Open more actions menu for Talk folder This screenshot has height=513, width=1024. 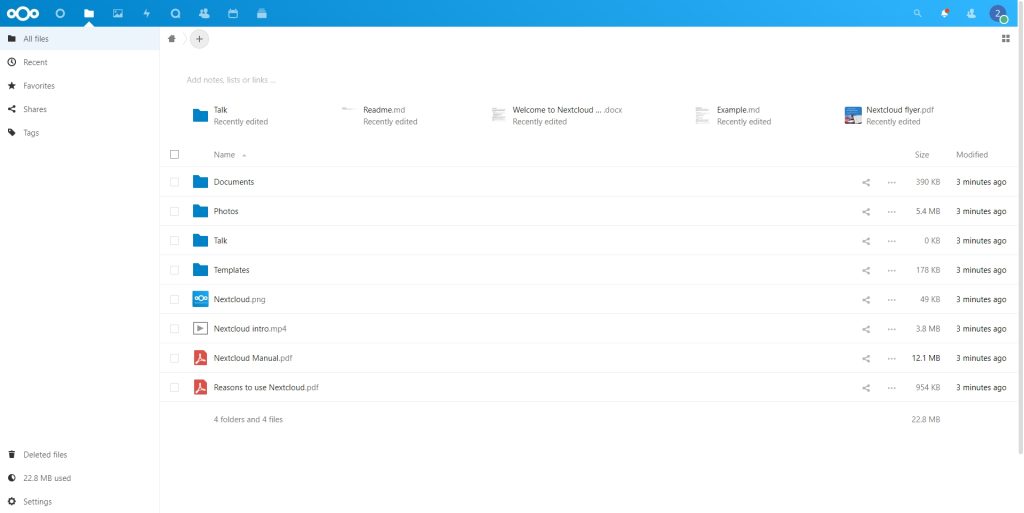tap(891, 241)
